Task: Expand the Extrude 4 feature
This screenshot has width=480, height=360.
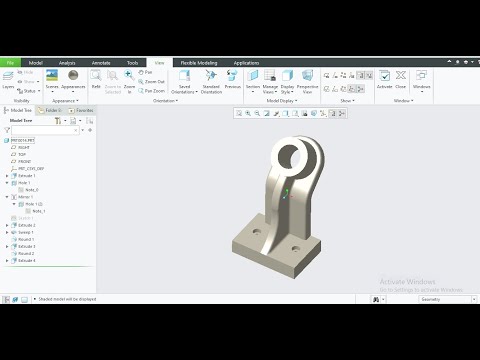Action: click(7, 261)
